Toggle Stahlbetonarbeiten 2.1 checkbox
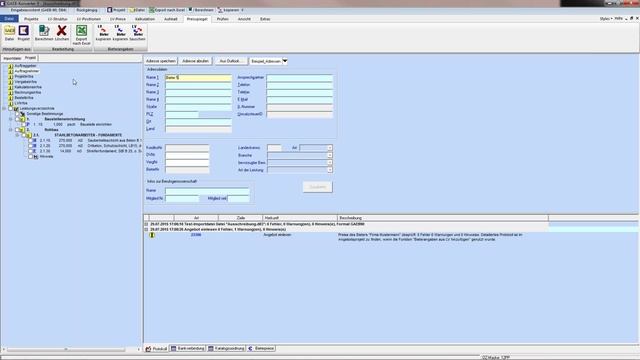640x360 pixels. point(24,135)
